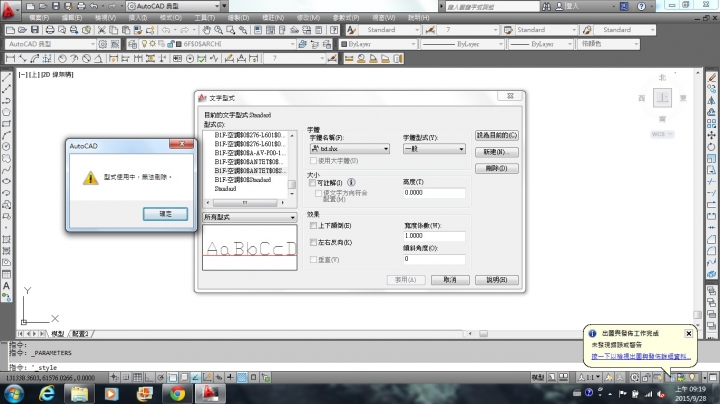Open the ByLayer linetype dropdown

[462, 44]
